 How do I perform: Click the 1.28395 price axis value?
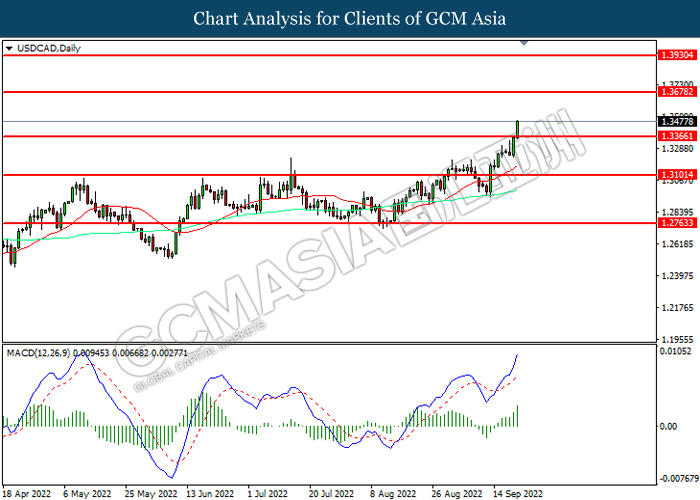(678, 212)
